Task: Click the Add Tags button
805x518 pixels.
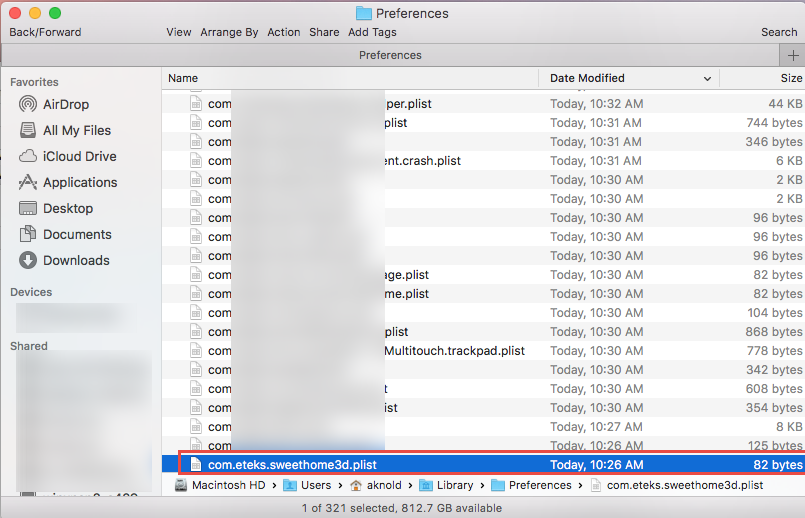Action: pos(372,32)
